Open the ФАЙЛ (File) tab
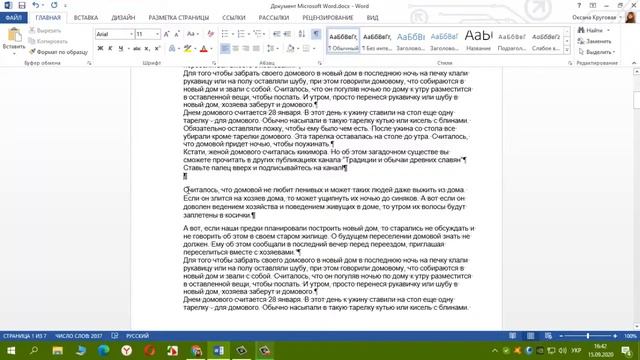 (x=13, y=18)
